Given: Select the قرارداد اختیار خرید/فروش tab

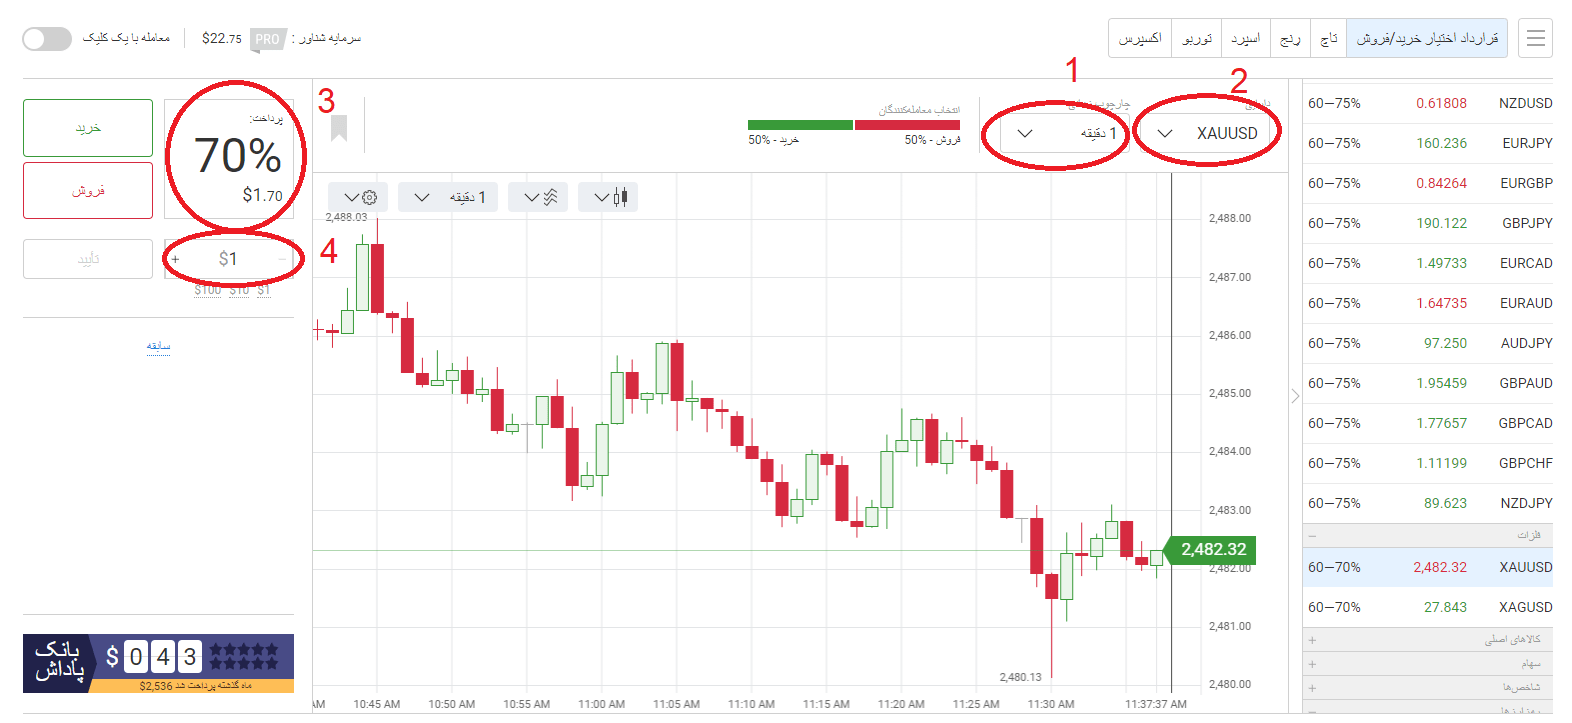Looking at the screenshot, I should [x=1427, y=38].
